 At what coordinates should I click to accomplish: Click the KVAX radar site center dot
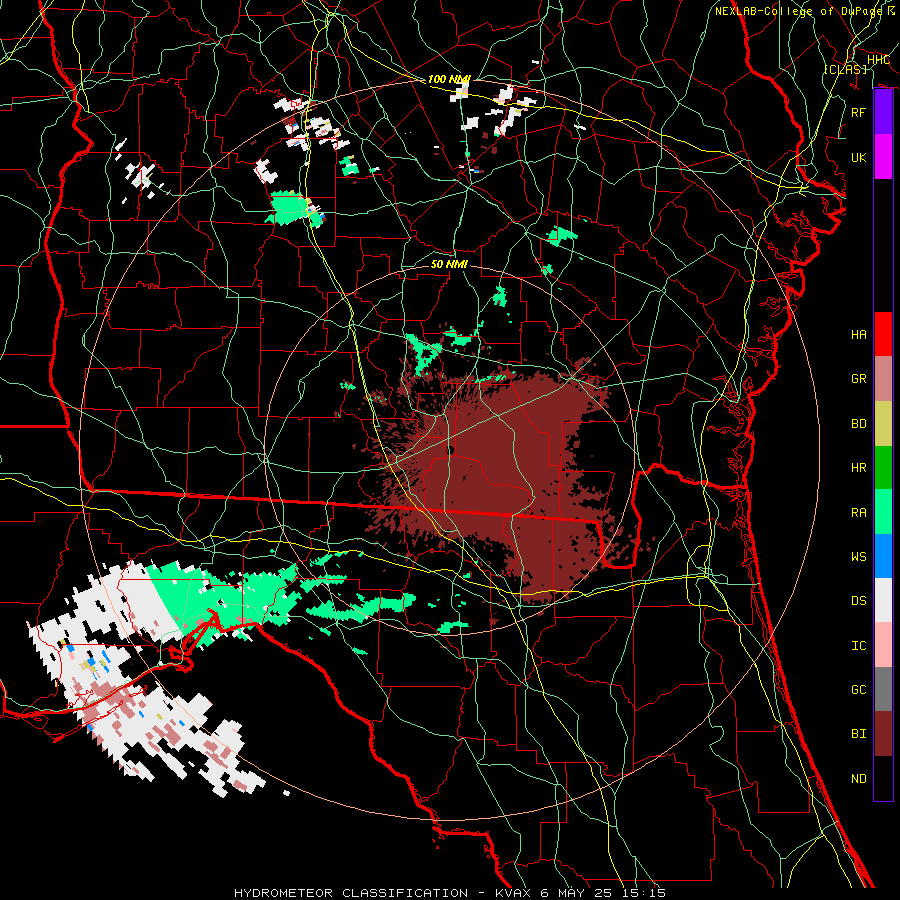click(x=451, y=450)
